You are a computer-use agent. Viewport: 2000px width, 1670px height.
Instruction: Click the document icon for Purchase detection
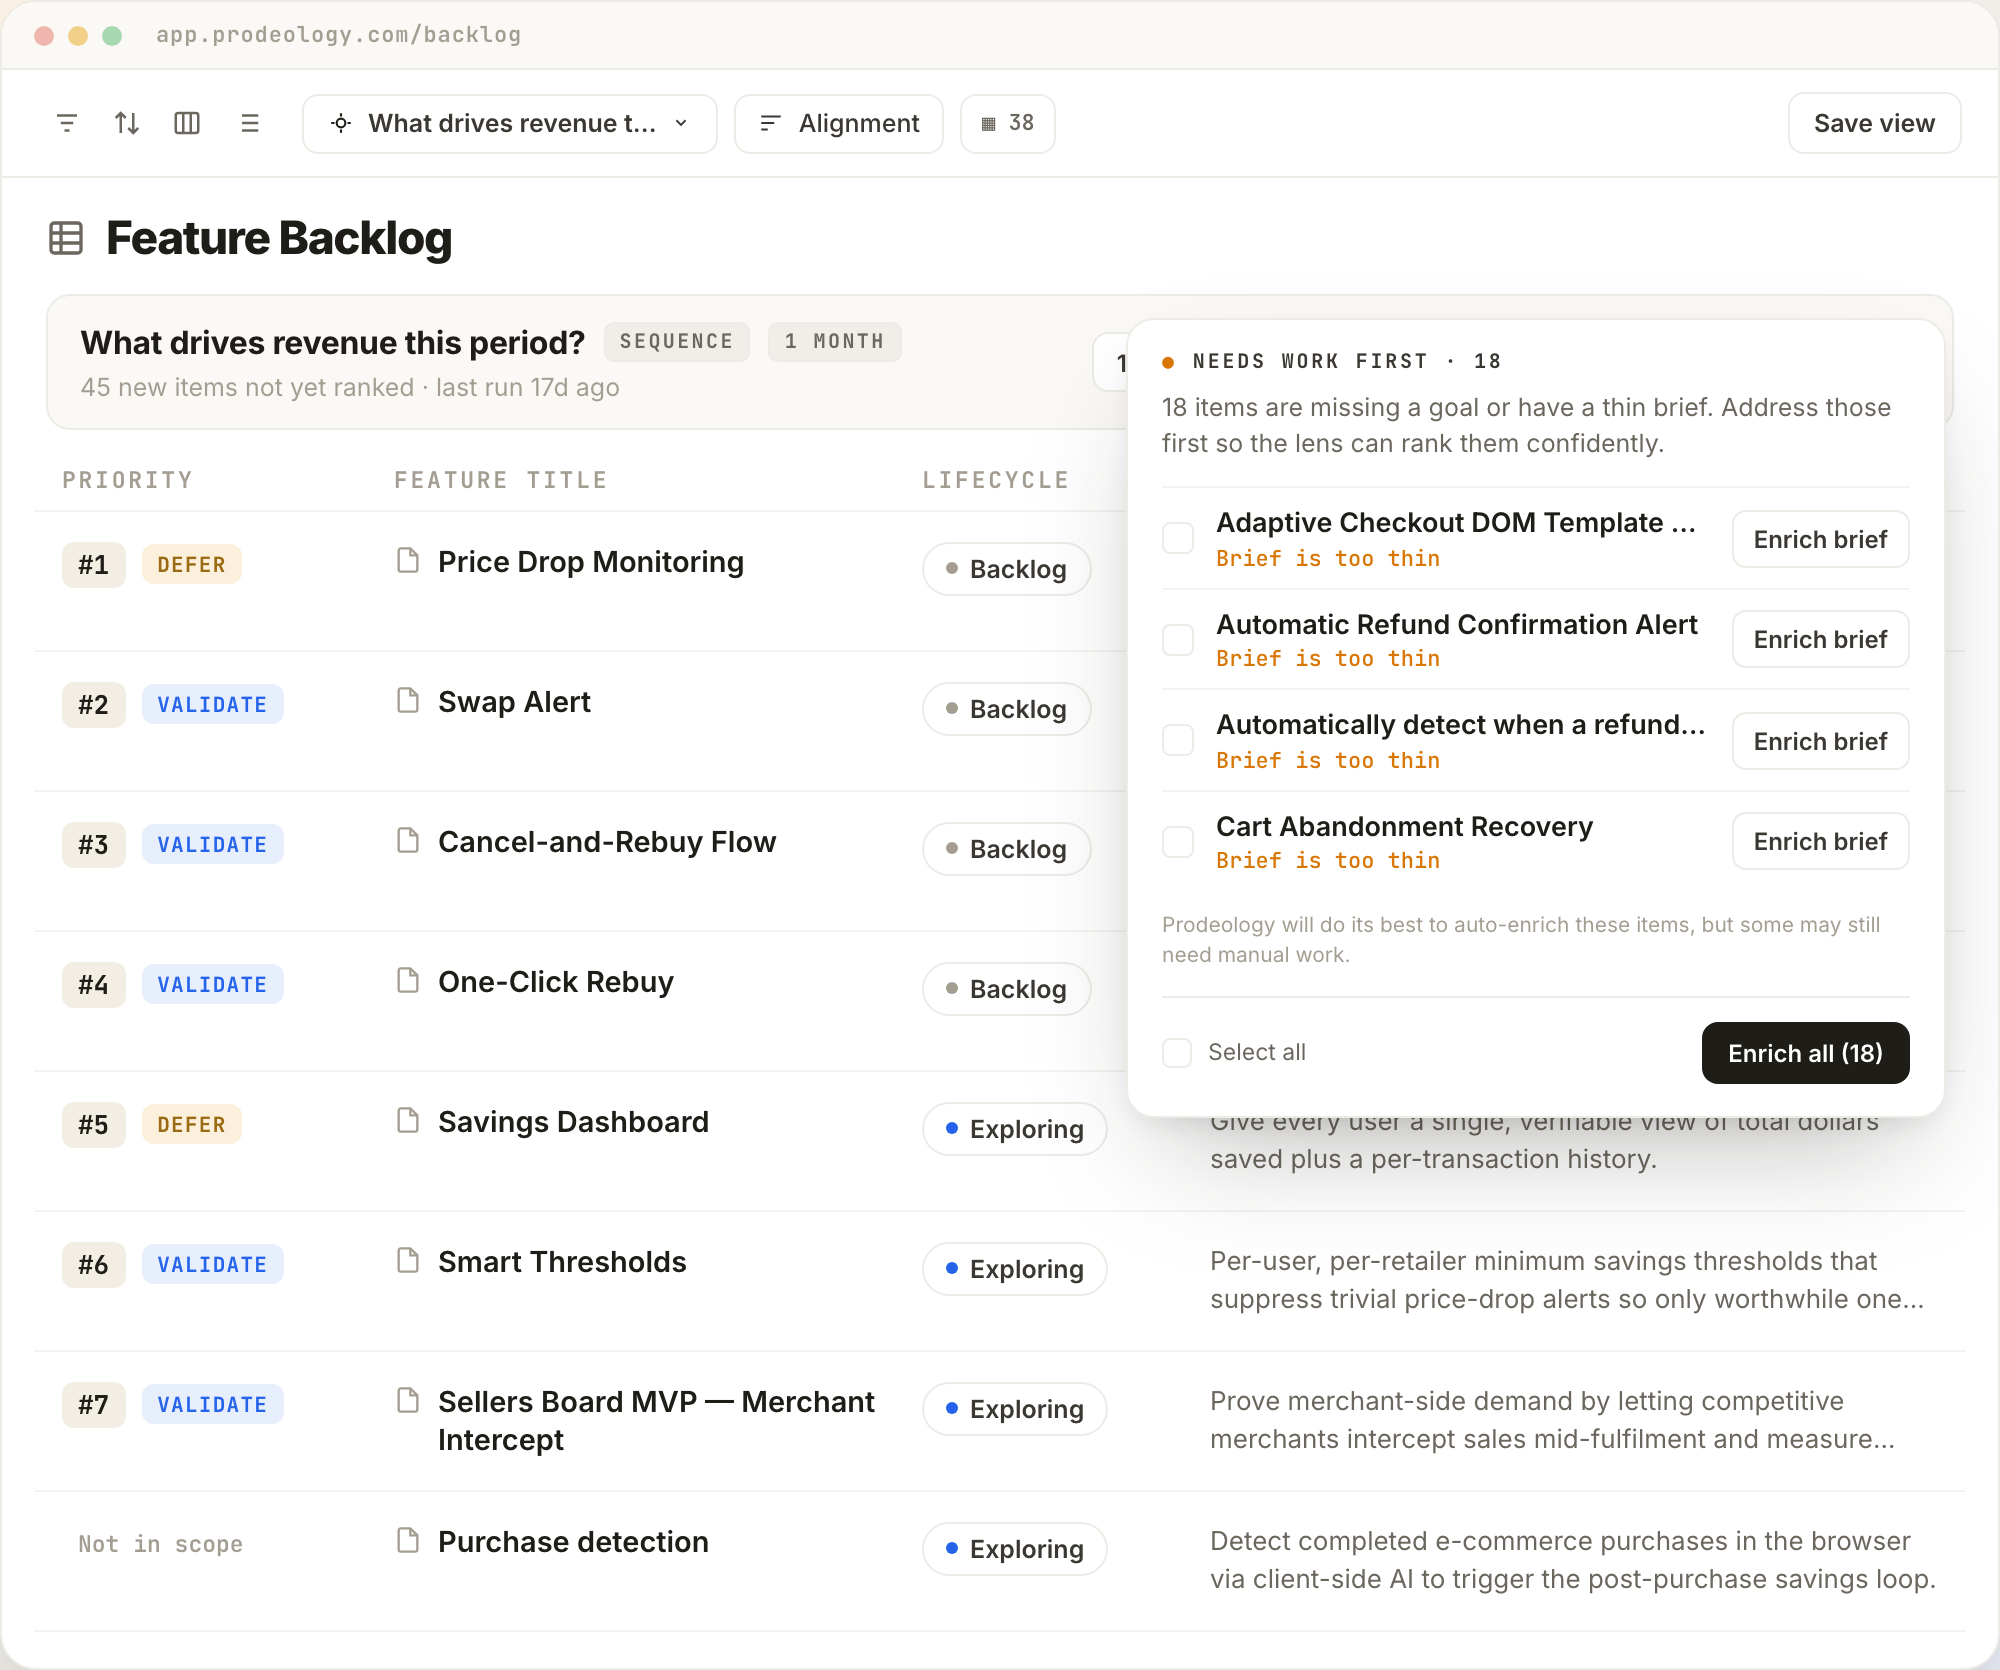pos(408,1540)
